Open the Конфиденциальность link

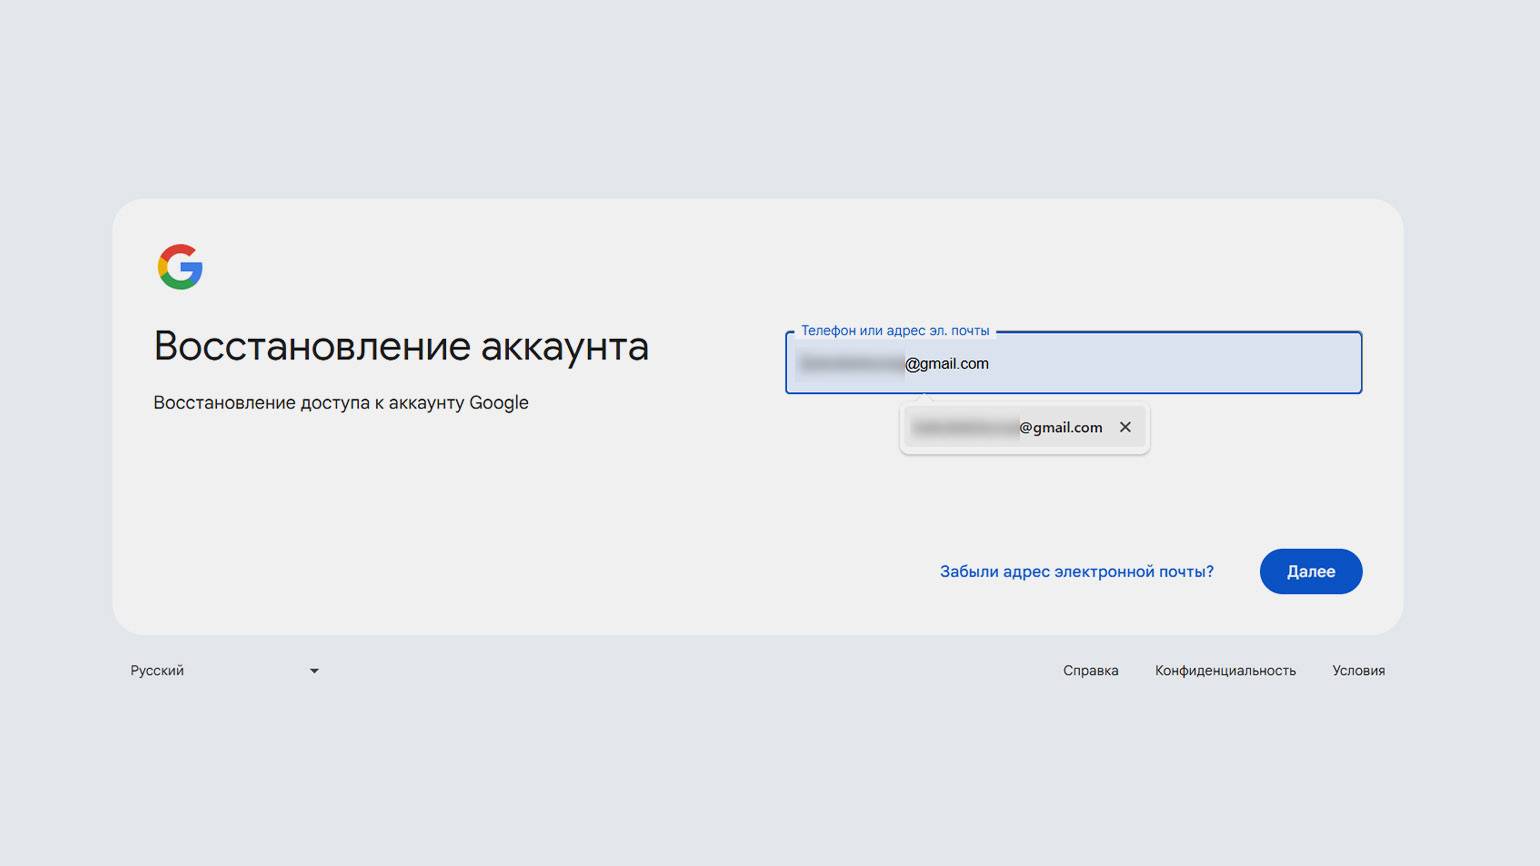click(1225, 671)
